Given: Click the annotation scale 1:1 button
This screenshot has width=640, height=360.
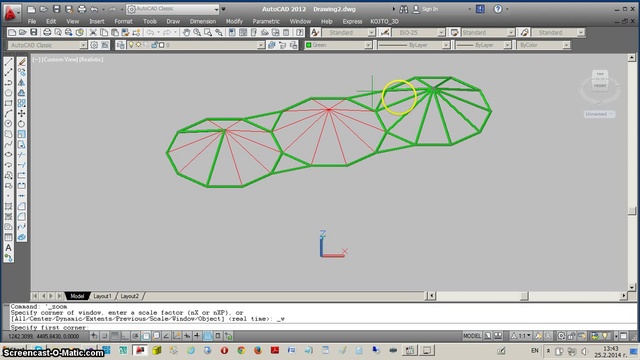Looking at the screenshot, I should [x=522, y=336].
